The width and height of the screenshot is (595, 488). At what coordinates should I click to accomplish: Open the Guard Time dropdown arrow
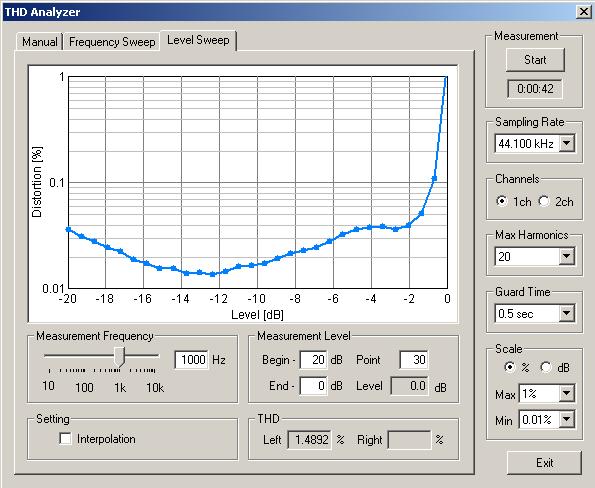[567, 313]
